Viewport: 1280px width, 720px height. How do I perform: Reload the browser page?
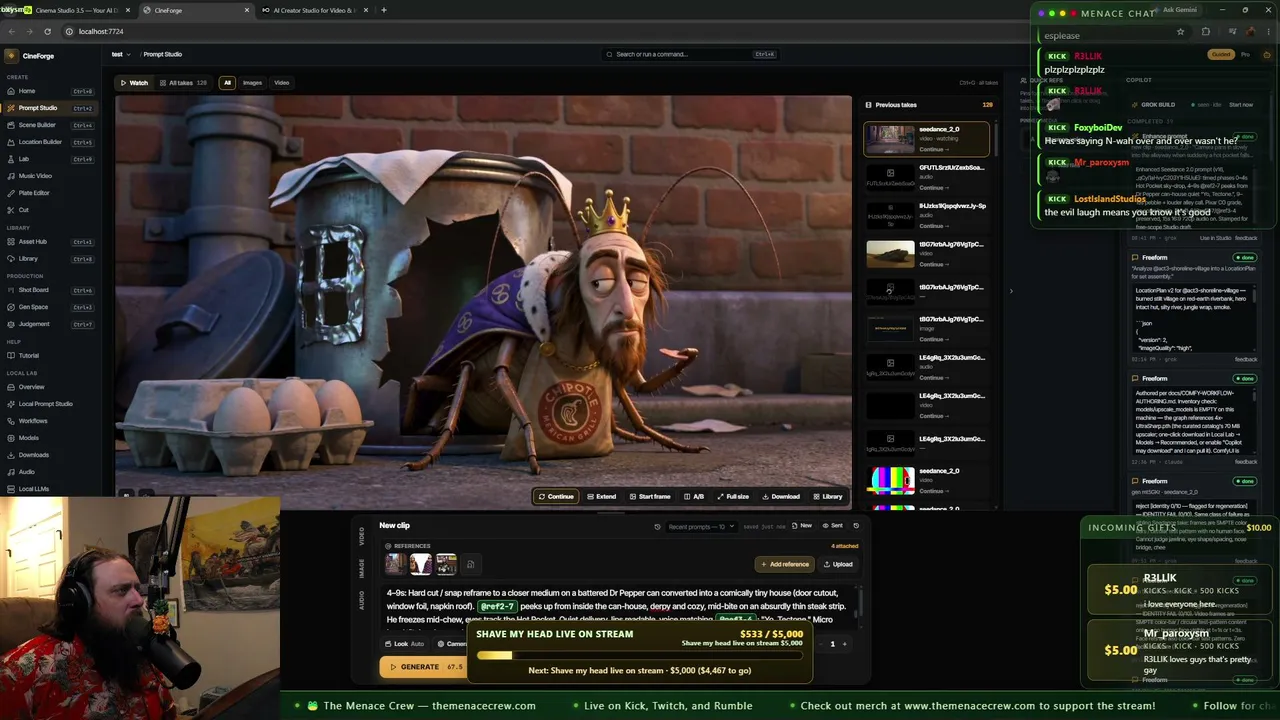click(x=47, y=31)
